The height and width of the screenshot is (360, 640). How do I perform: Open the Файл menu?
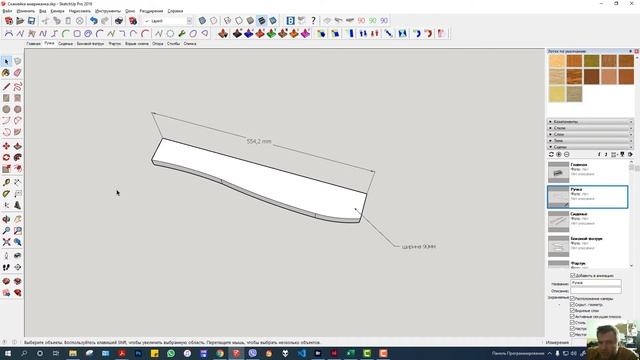point(7,11)
